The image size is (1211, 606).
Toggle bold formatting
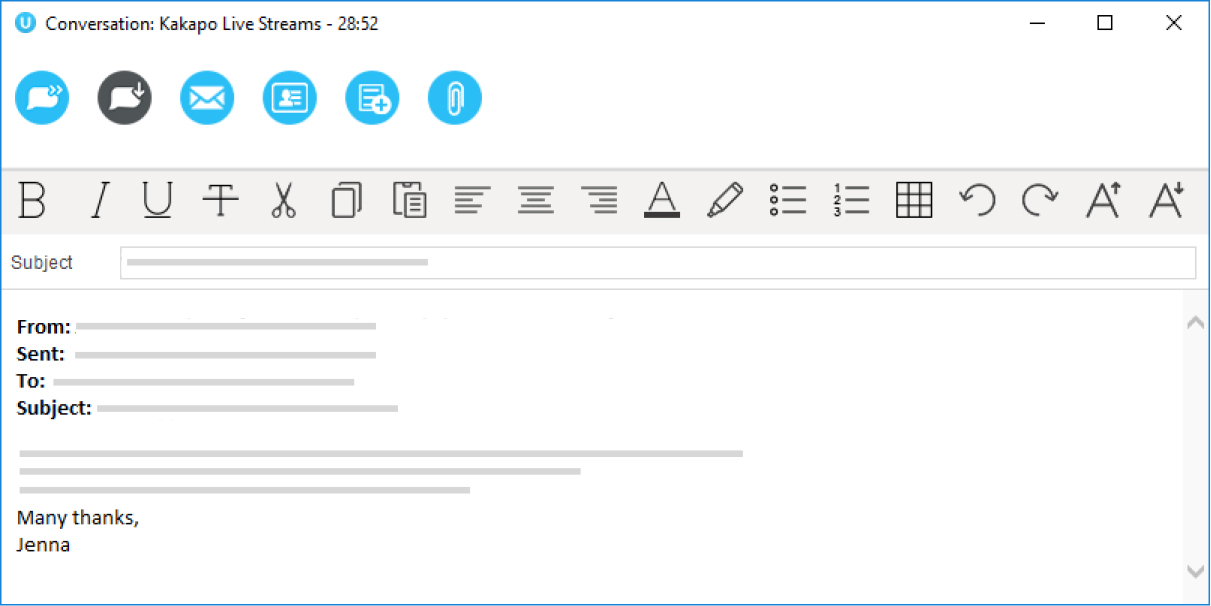click(x=33, y=200)
